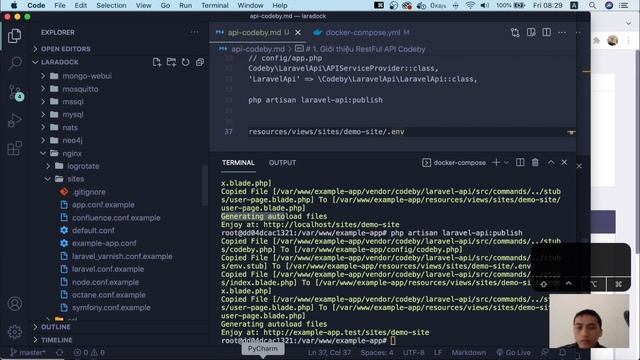Open Run and Debug view
The image size is (640, 360).
[15, 120]
